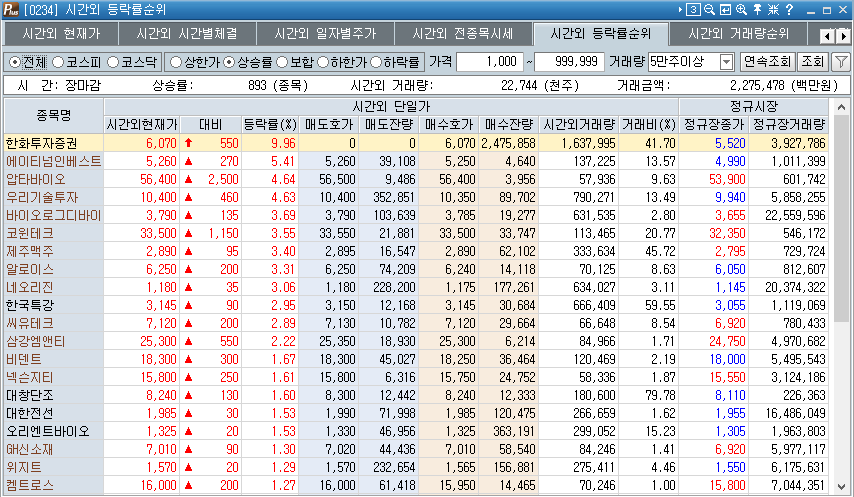Click the 조회 button
Image resolution: width=854 pixels, height=497 pixels.
pos(813,62)
